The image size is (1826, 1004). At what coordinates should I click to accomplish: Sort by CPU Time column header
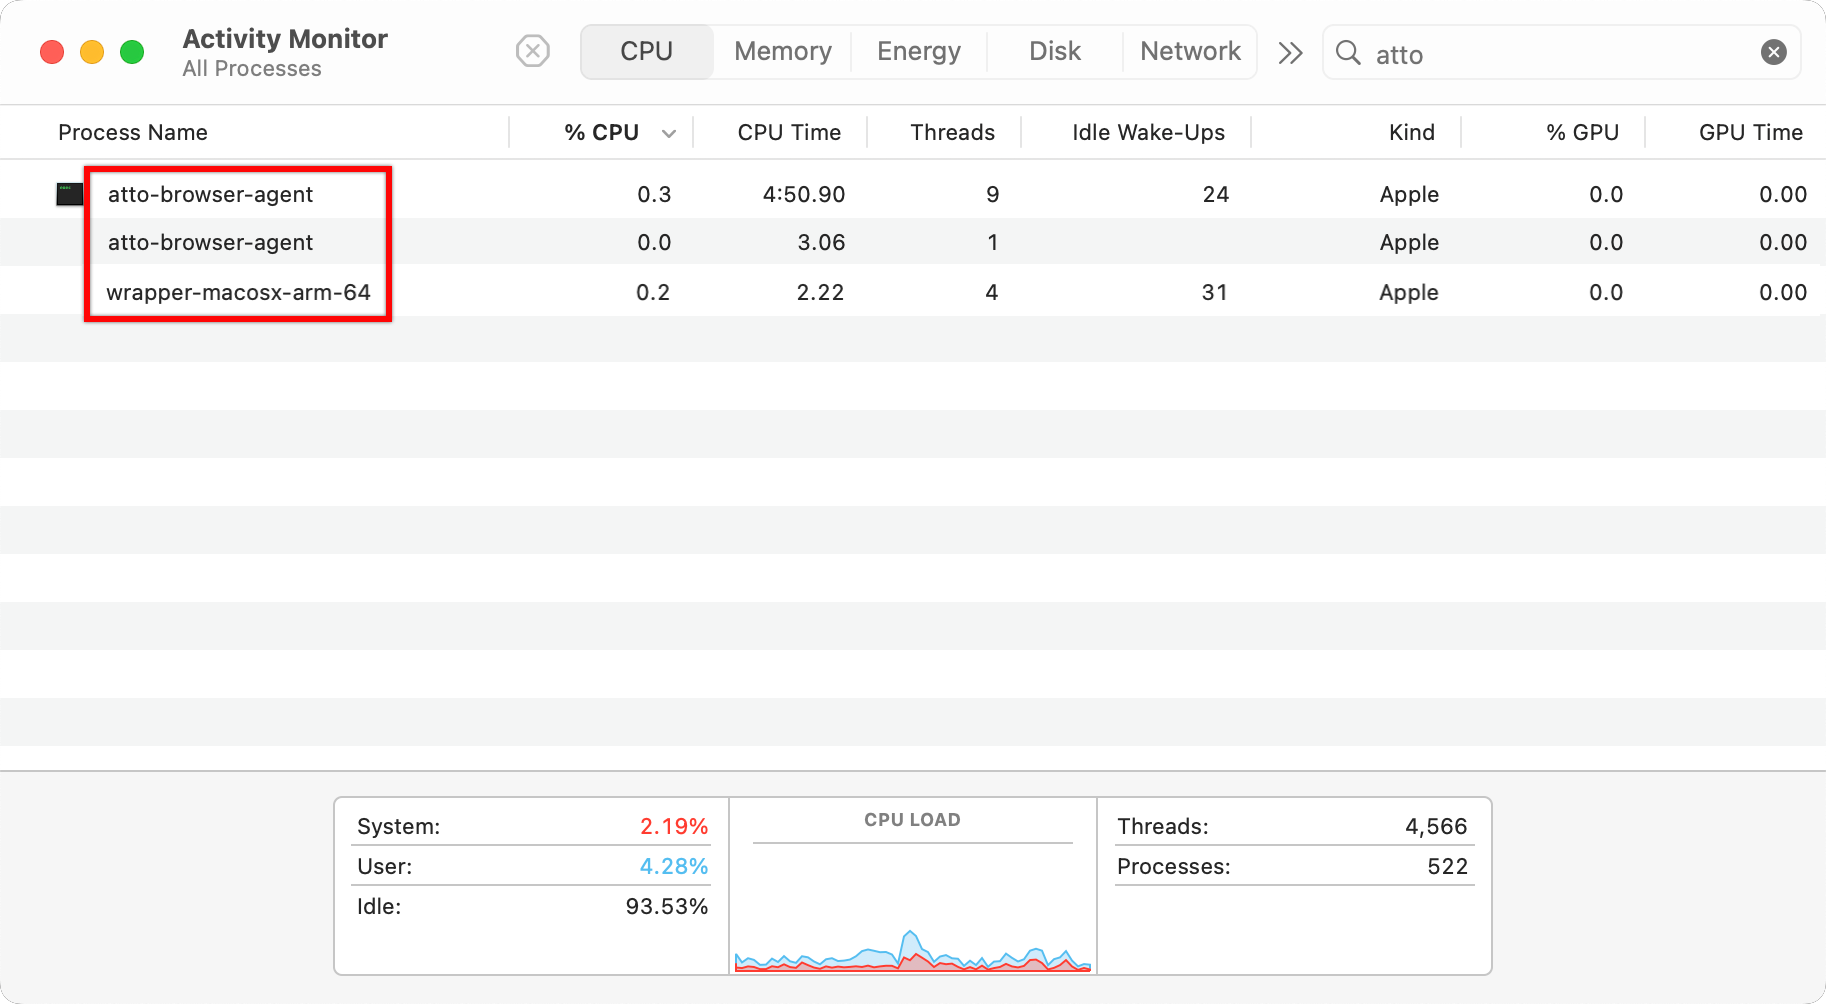point(789,132)
